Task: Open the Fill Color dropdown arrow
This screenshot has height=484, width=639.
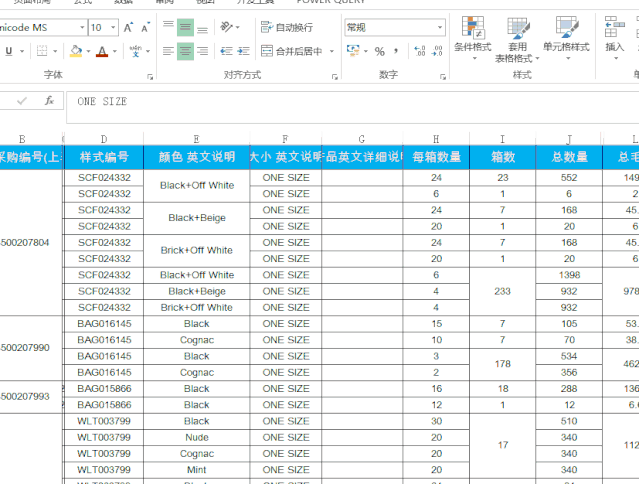Action: 88,51
